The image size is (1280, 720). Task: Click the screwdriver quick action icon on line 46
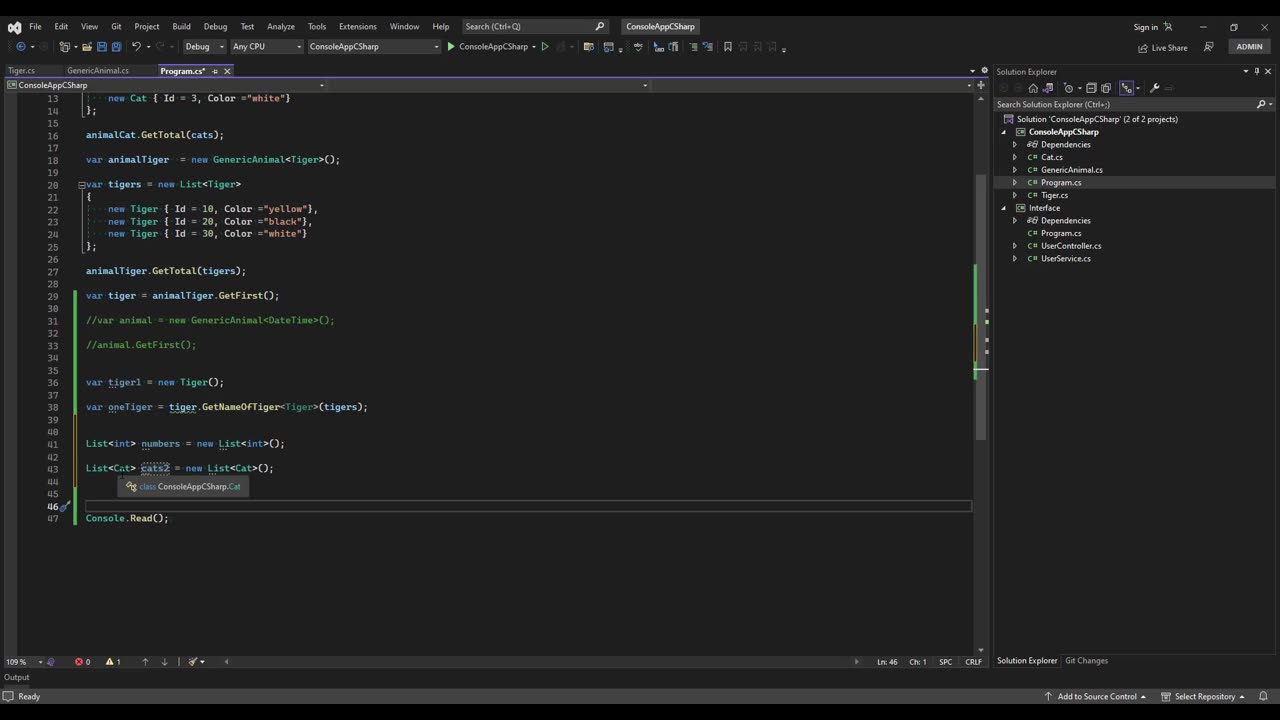[x=63, y=506]
